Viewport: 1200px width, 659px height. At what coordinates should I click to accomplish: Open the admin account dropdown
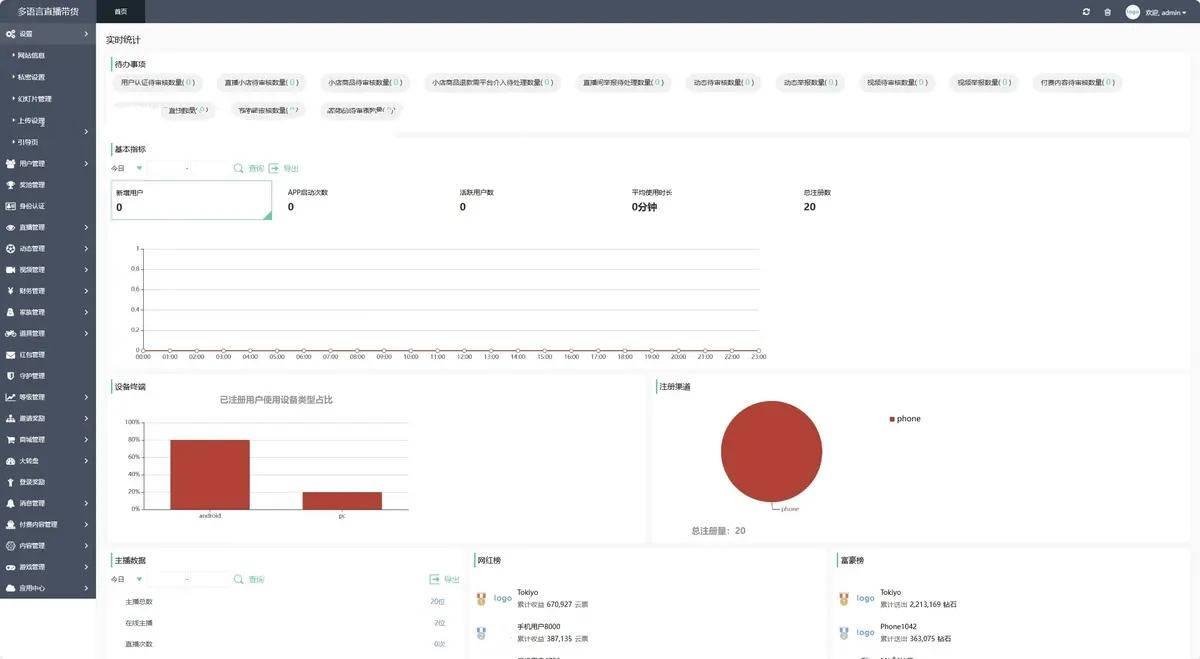click(1165, 12)
